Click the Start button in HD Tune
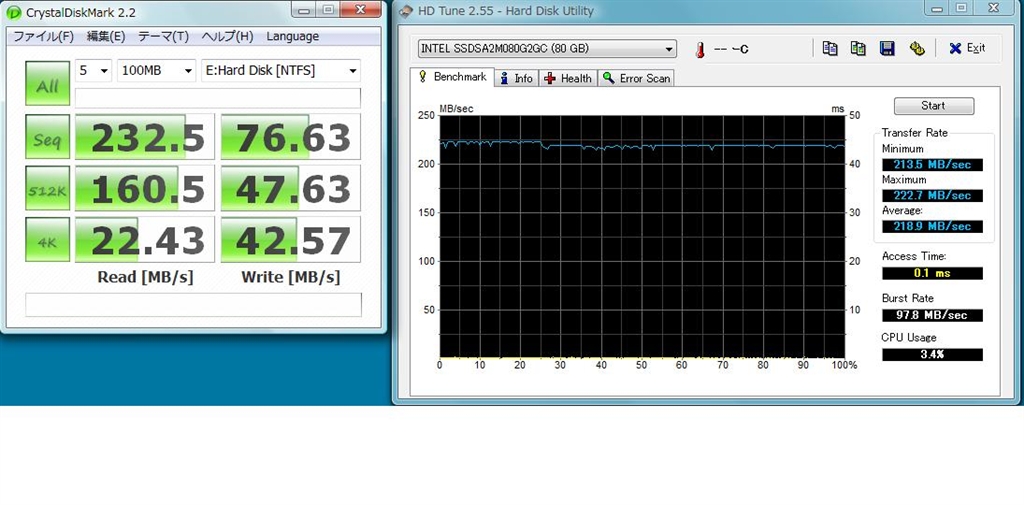 click(x=933, y=106)
